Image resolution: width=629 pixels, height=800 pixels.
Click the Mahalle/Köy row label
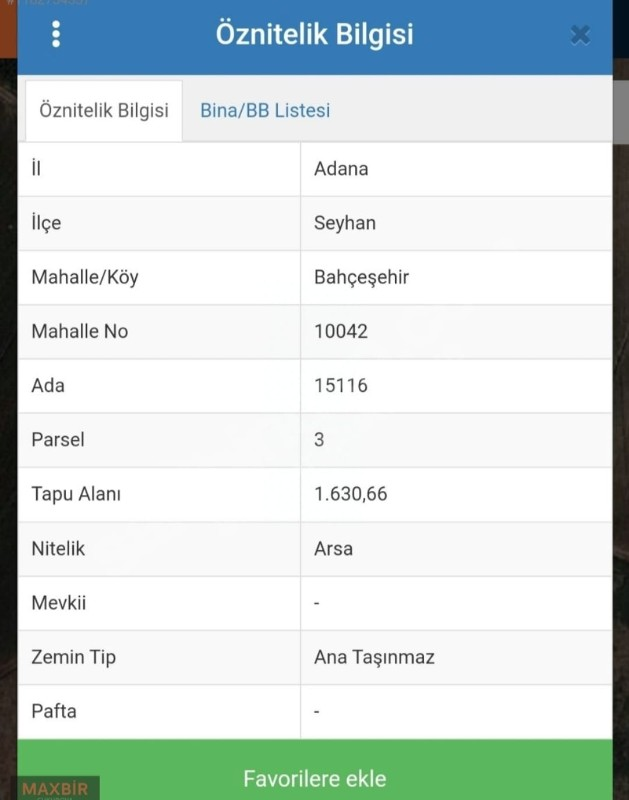coord(85,277)
